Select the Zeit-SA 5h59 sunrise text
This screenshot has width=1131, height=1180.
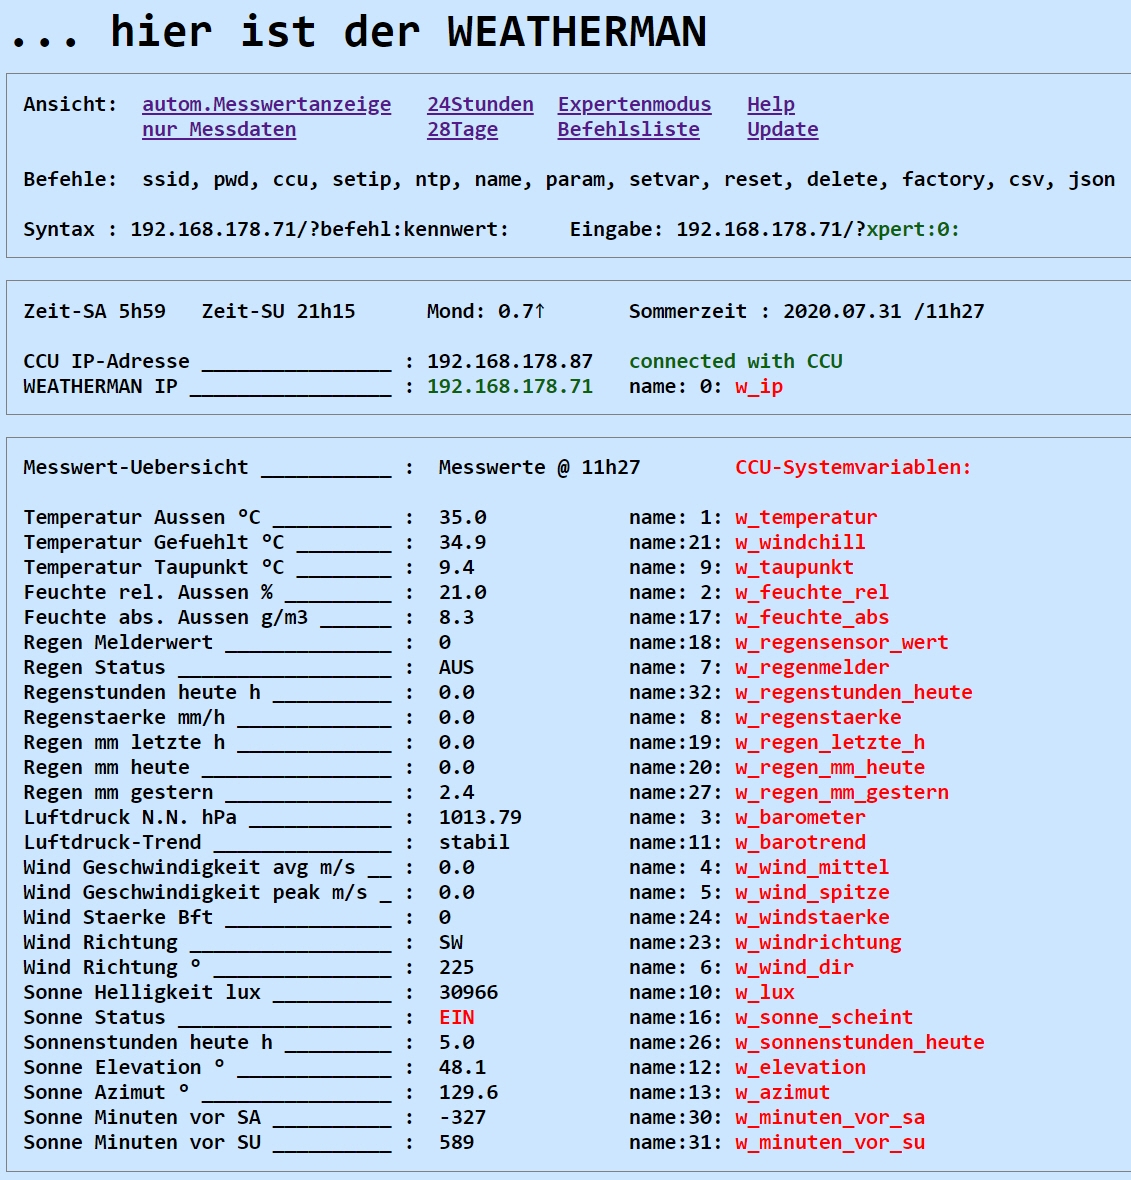[x=95, y=312]
